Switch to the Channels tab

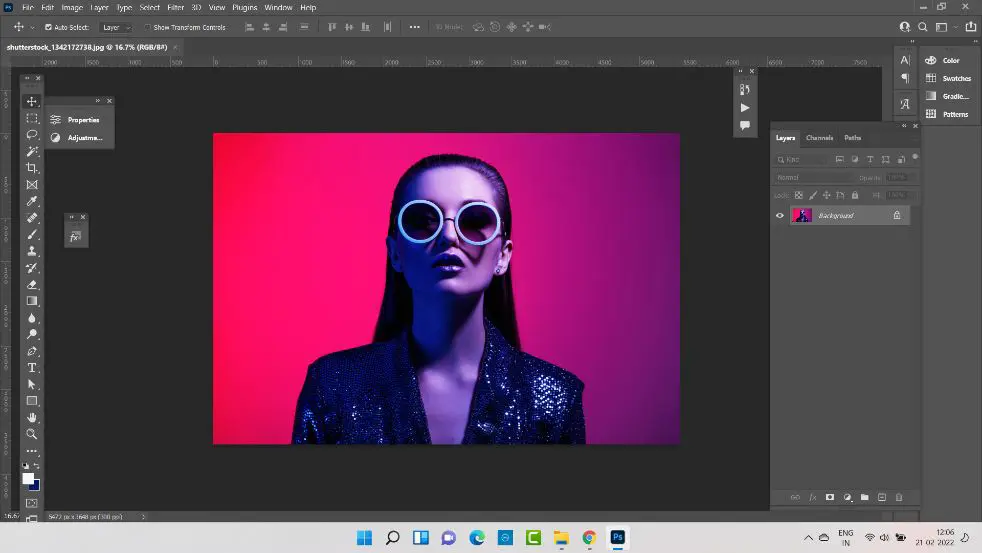819,138
